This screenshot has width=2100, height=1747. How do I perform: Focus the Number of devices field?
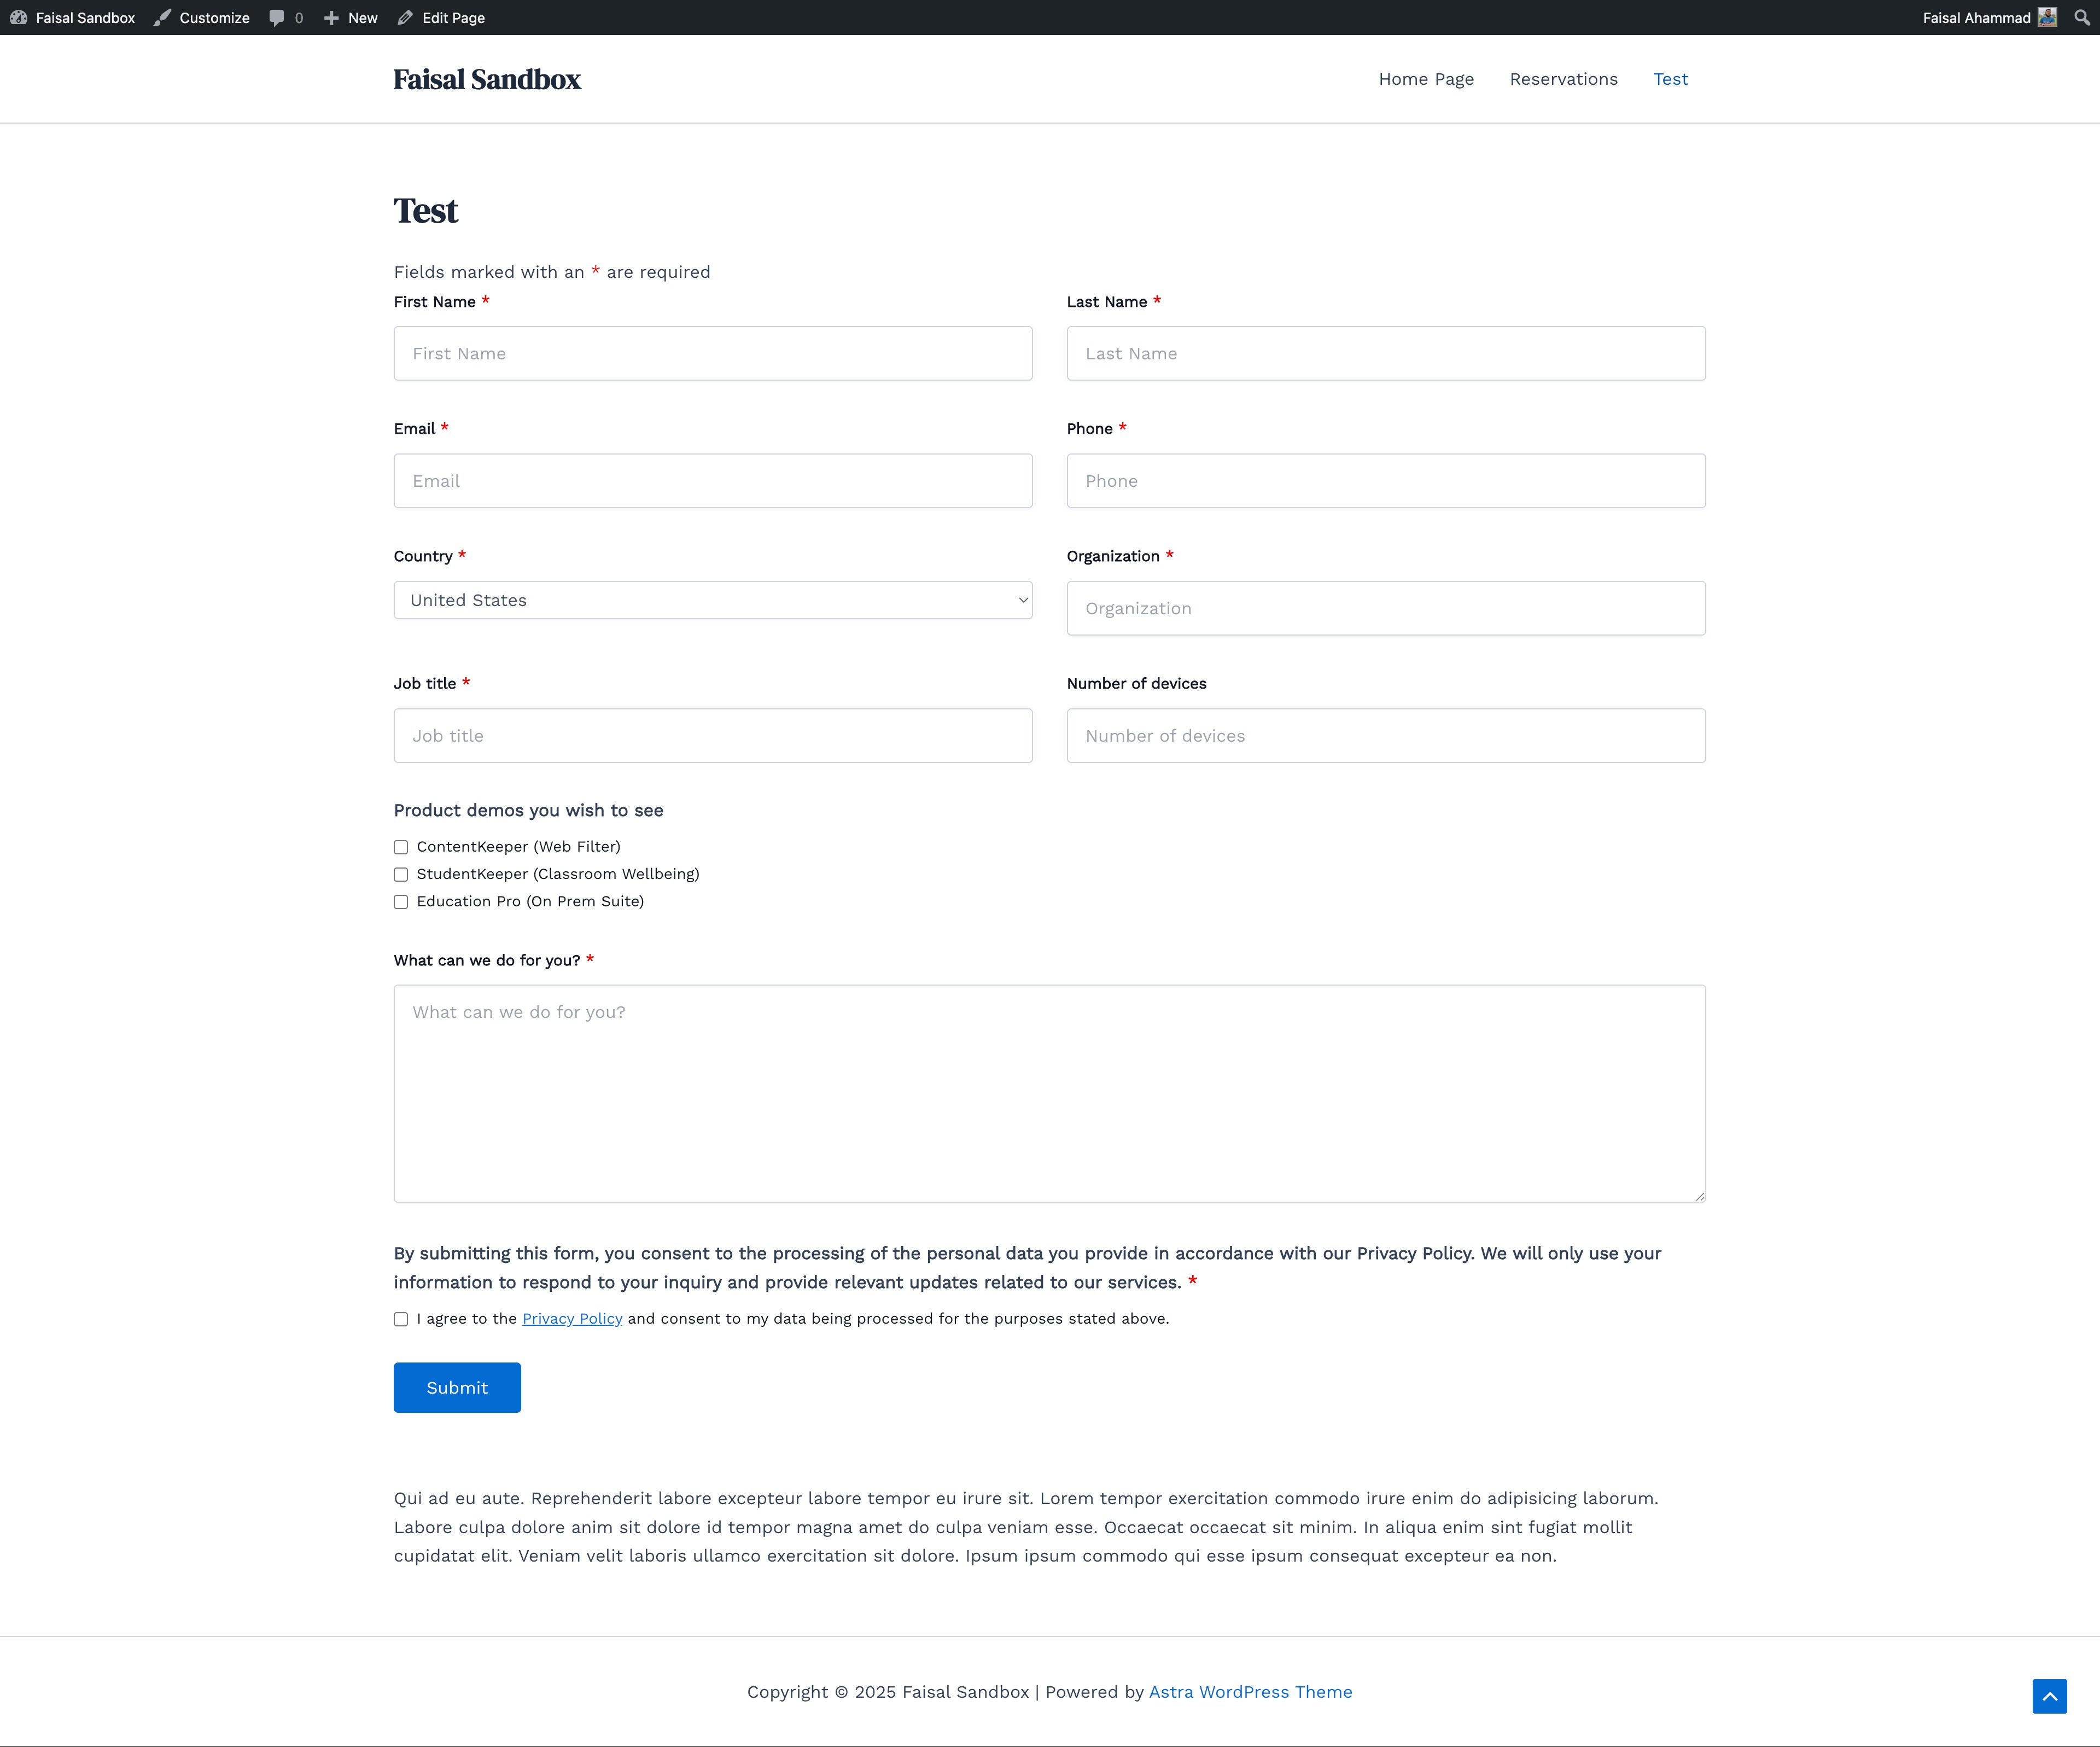click(1385, 736)
